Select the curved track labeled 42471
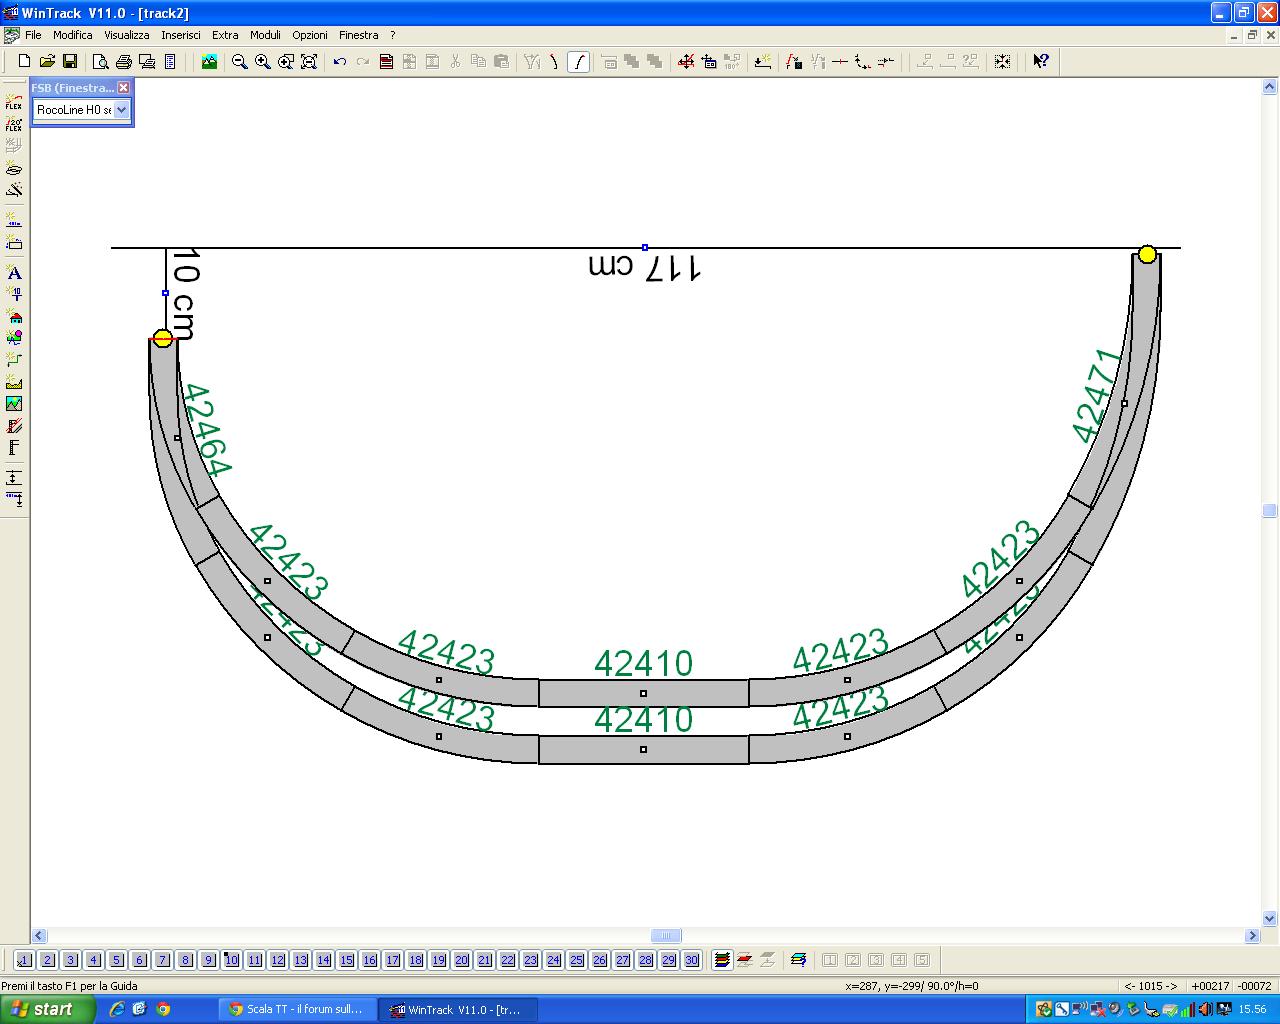This screenshot has height=1024, width=1280. pyautogui.click(x=1124, y=403)
